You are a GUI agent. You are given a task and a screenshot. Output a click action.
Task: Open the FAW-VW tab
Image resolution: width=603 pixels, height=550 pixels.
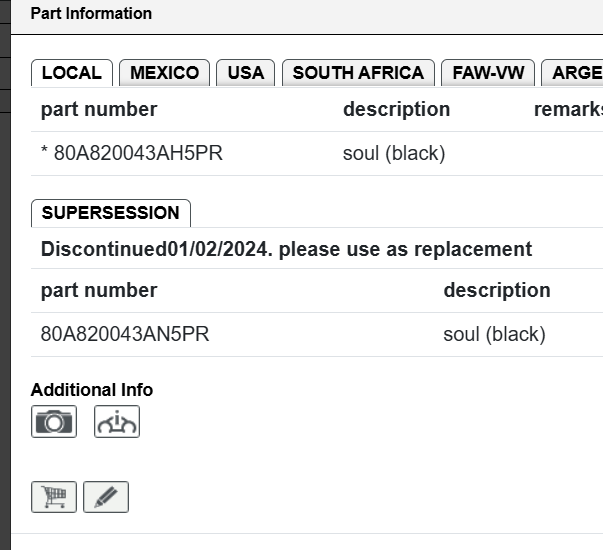(488, 73)
